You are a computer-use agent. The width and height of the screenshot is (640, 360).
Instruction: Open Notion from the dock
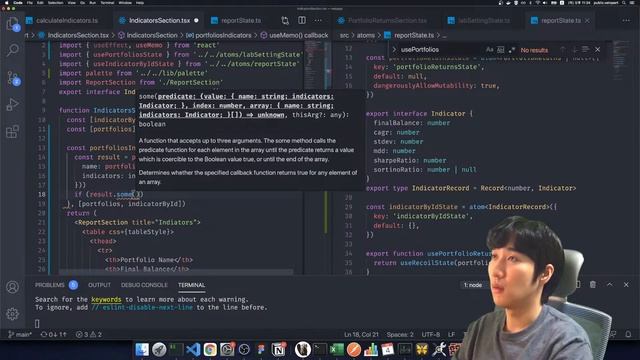[x=279, y=349]
